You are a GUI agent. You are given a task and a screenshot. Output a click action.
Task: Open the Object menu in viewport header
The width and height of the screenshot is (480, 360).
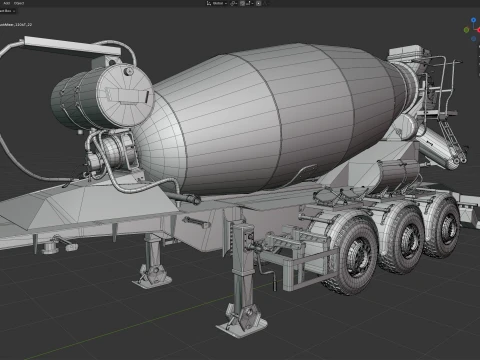(x=19, y=3)
